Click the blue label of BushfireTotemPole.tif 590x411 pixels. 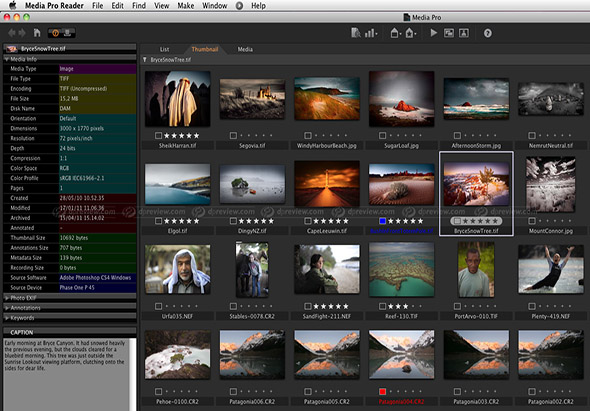[382, 221]
